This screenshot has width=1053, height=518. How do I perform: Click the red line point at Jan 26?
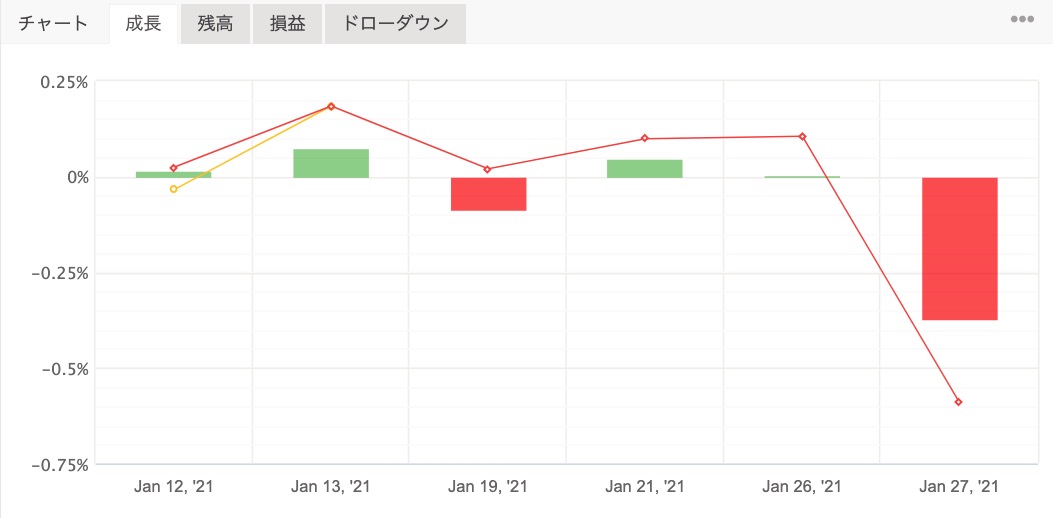point(802,136)
